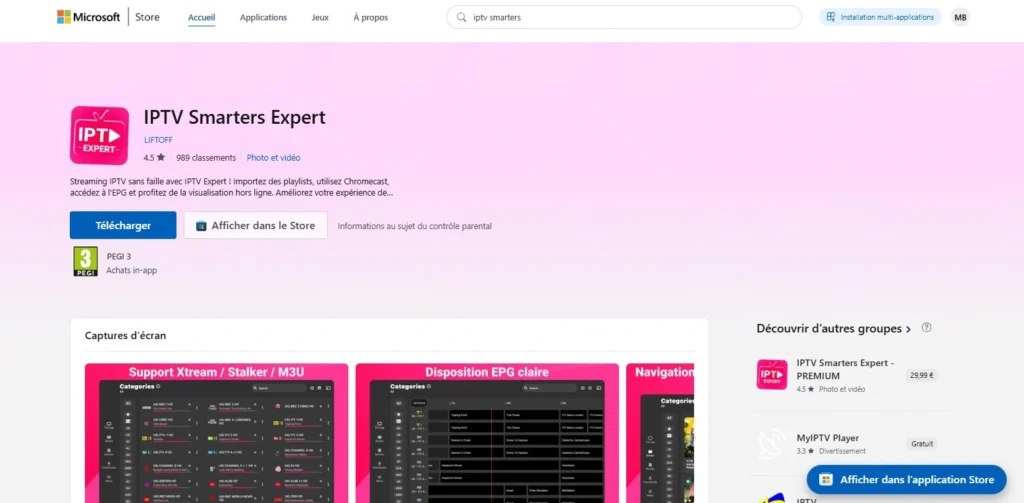Image resolution: width=1024 pixels, height=503 pixels.
Task: Click the PEGI 3 rating badge
Action: [x=85, y=261]
